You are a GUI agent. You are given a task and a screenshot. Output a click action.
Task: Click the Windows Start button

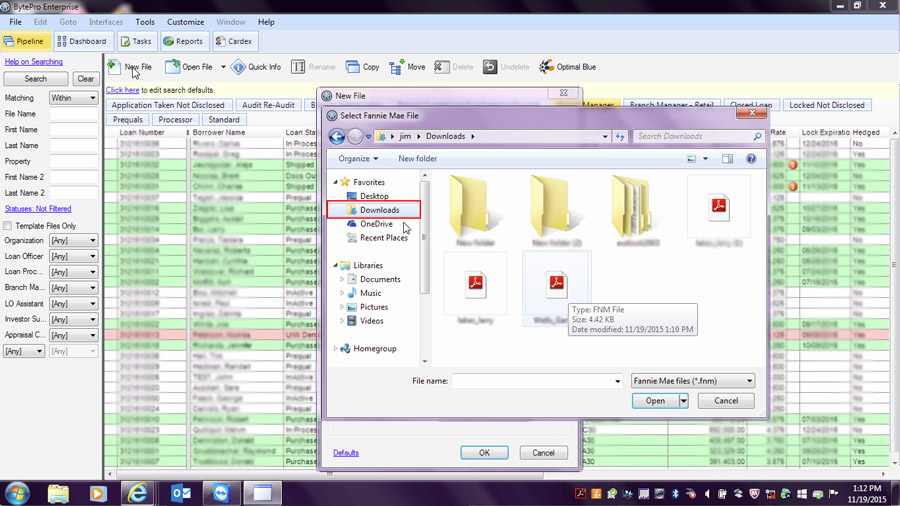pos(17,493)
